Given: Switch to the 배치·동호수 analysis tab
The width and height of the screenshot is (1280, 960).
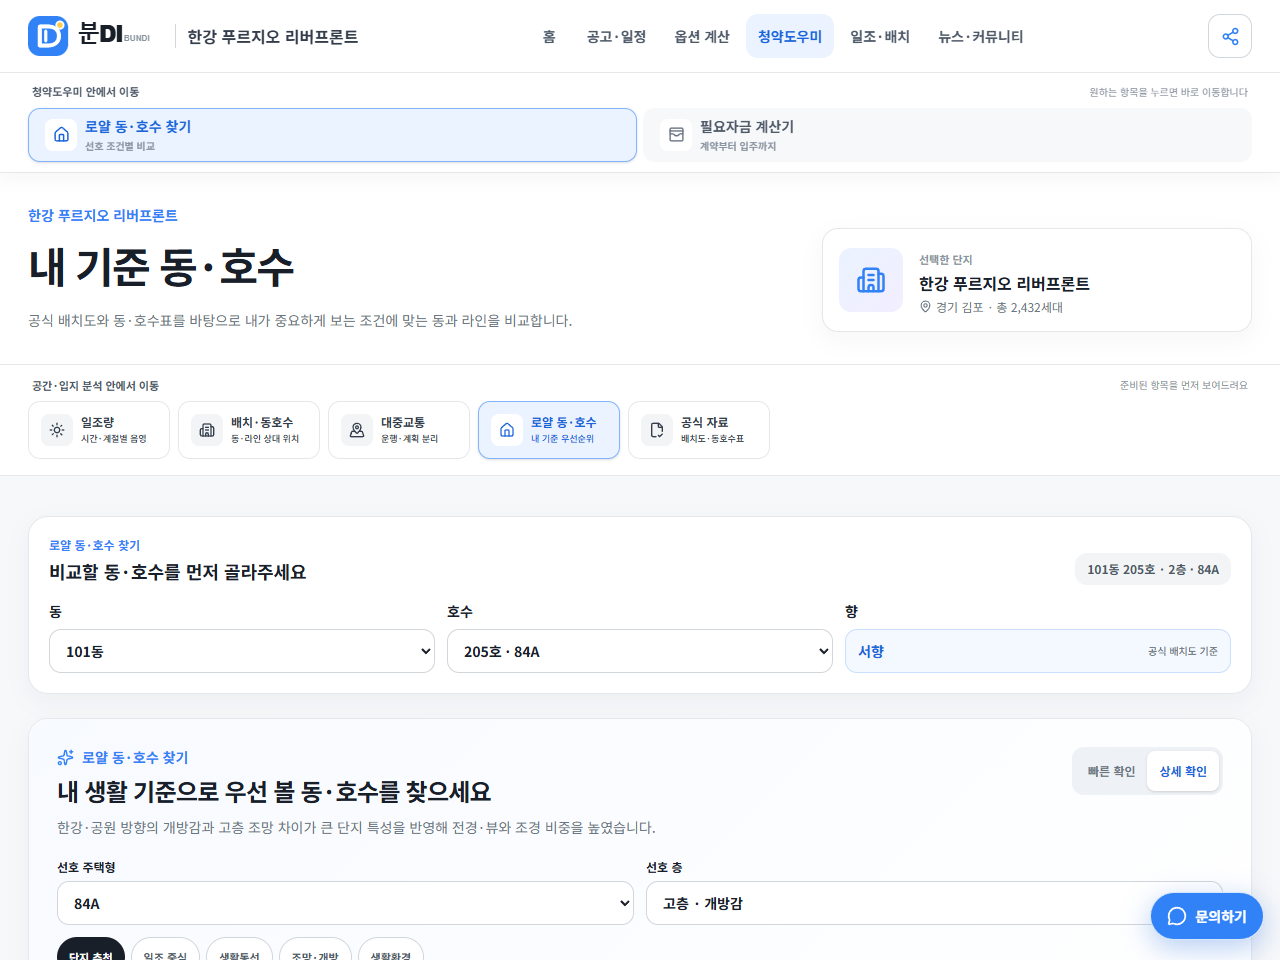Looking at the screenshot, I should coord(249,430).
